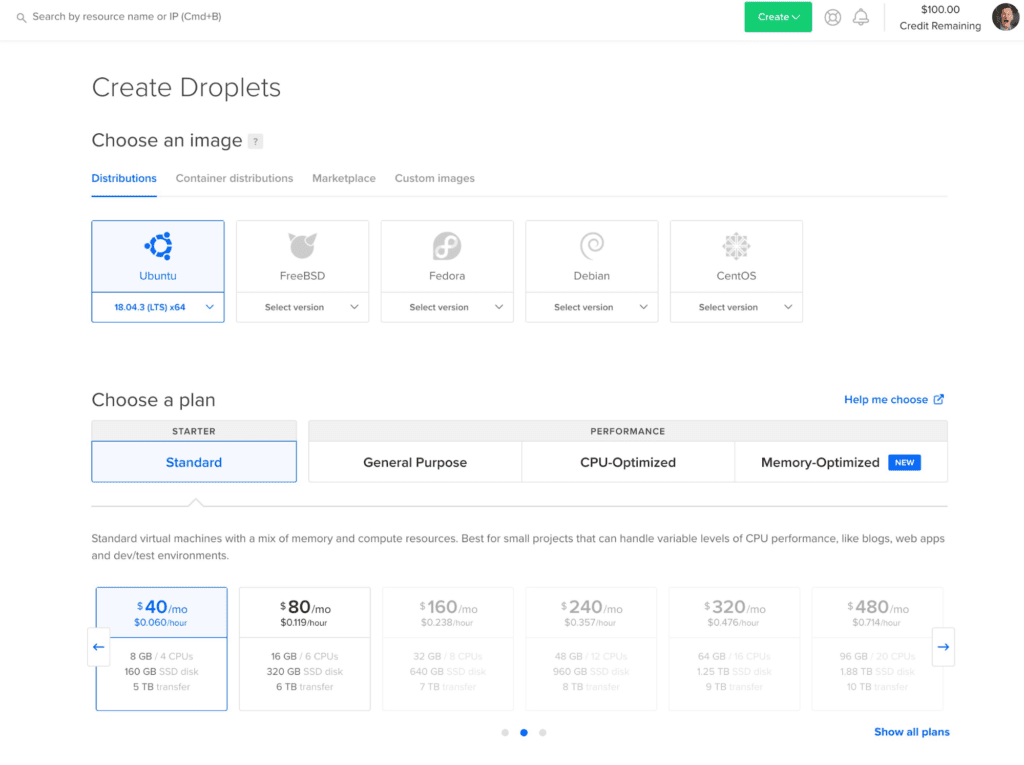This screenshot has height=765, width=1024.
Task: Click the external link icon beside Help me choose
Action: pyautogui.click(x=938, y=399)
